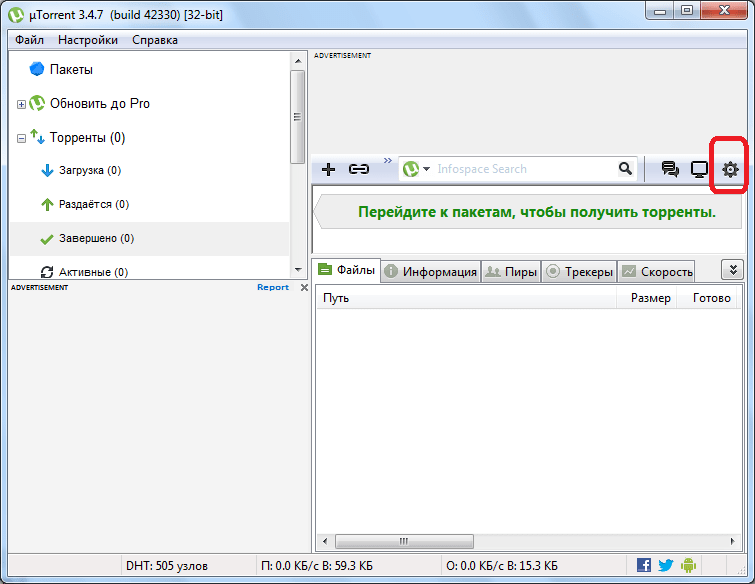The height and width of the screenshot is (584, 755).
Task: Maximize the µTorrent window
Action: coord(687,11)
